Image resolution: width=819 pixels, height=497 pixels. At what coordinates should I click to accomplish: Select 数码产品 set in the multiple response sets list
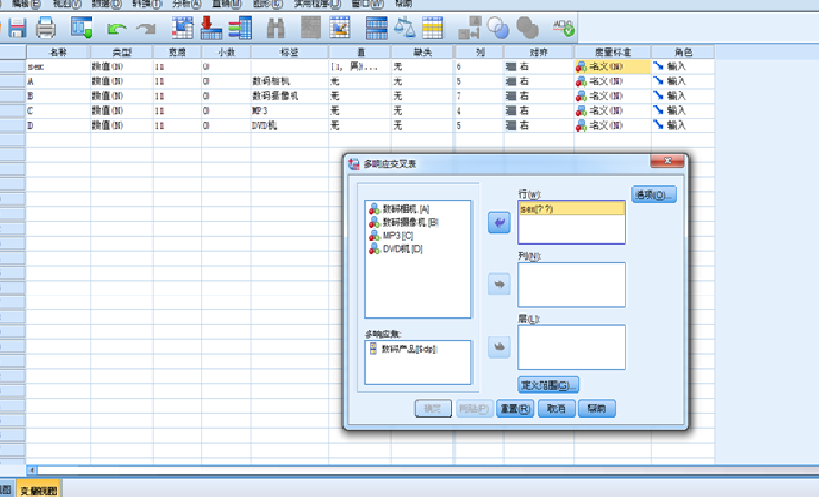click(x=403, y=349)
